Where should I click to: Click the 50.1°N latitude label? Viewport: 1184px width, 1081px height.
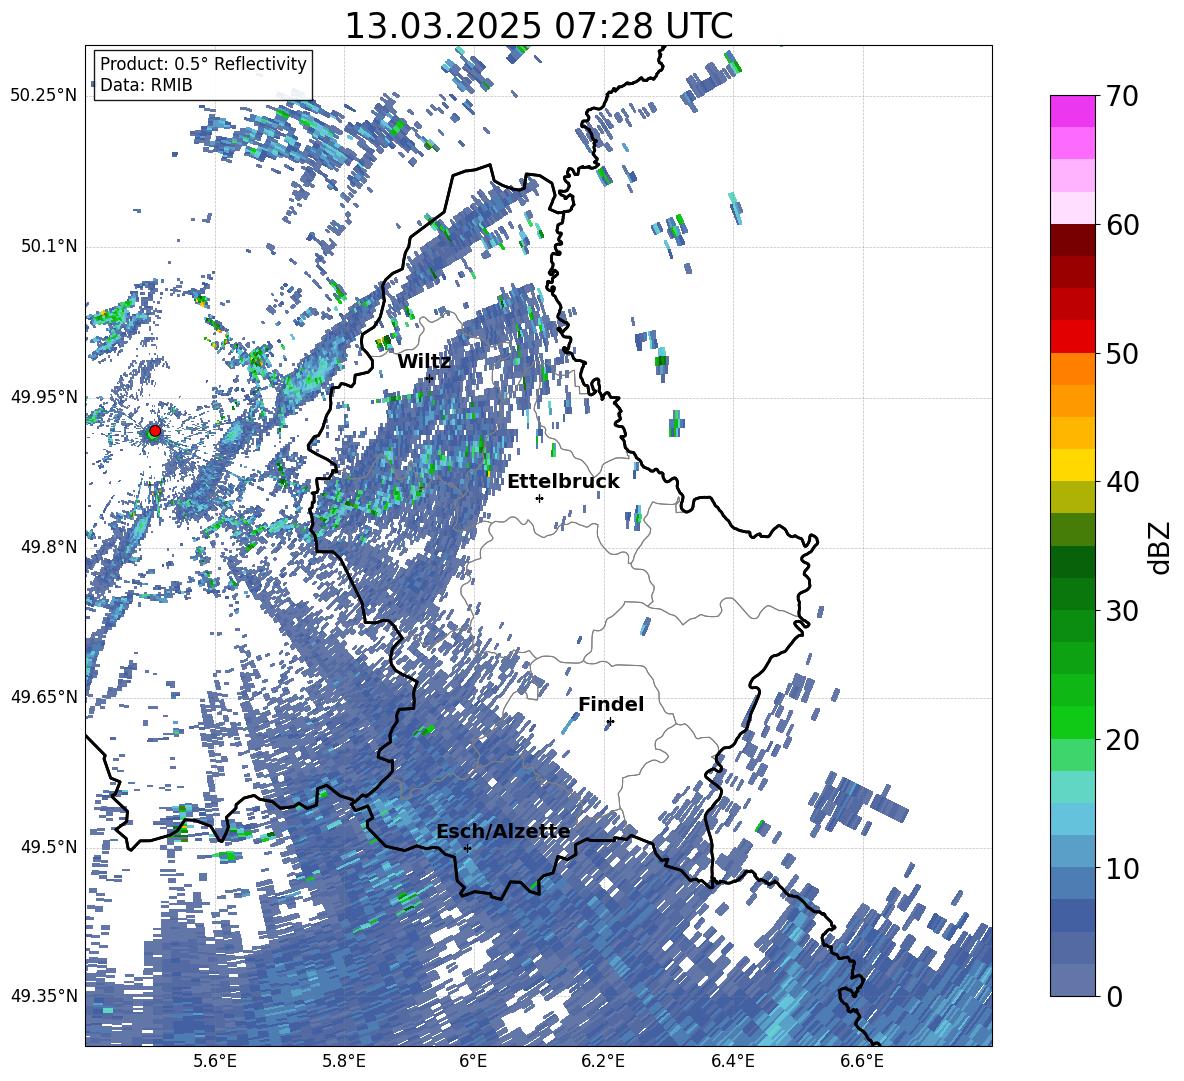(48, 246)
